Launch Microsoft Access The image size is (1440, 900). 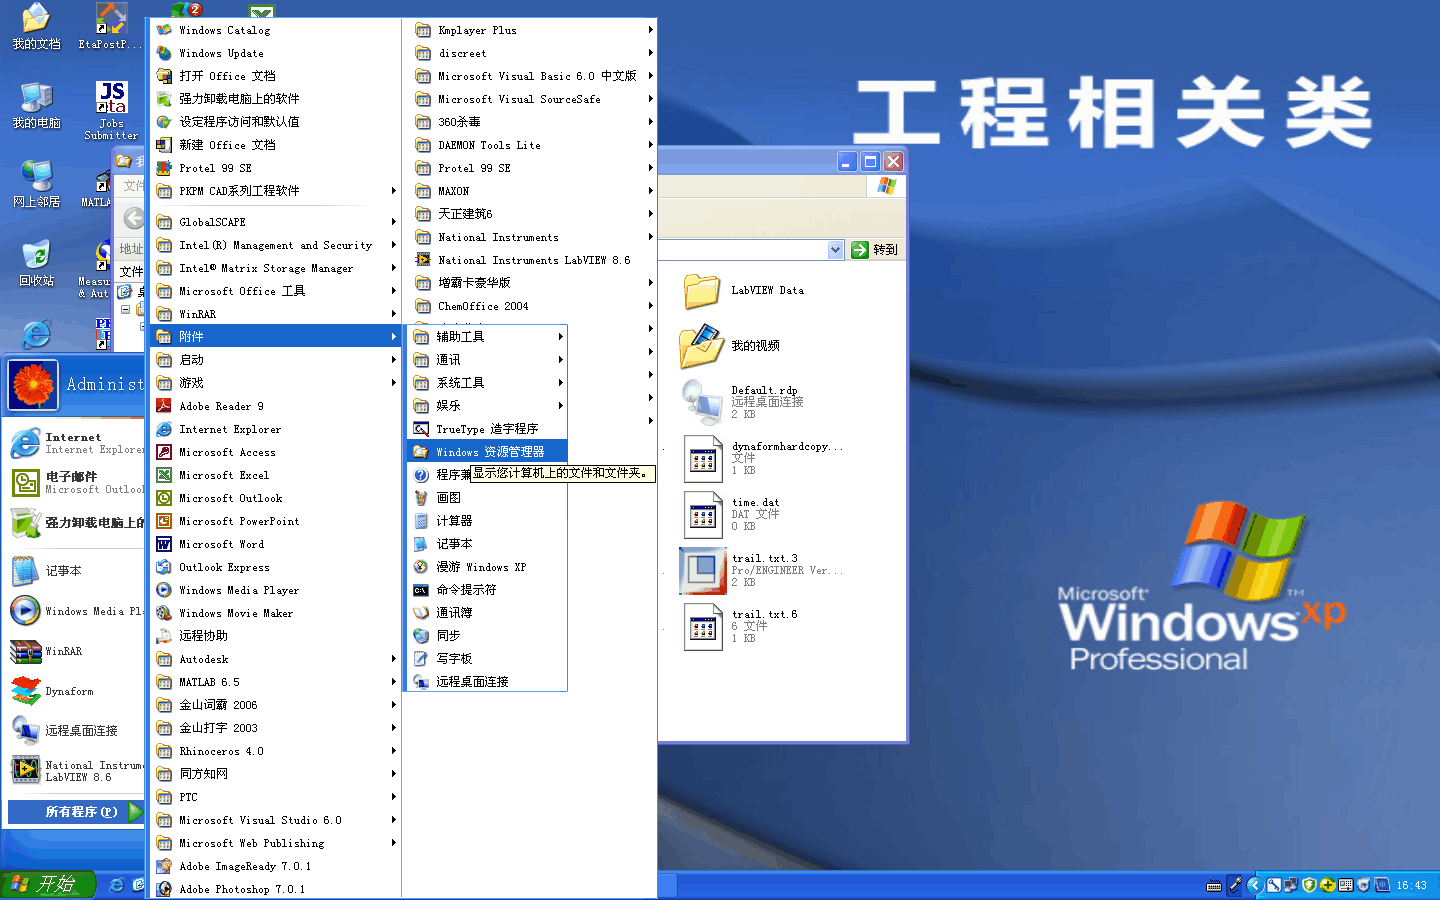tap(276, 452)
